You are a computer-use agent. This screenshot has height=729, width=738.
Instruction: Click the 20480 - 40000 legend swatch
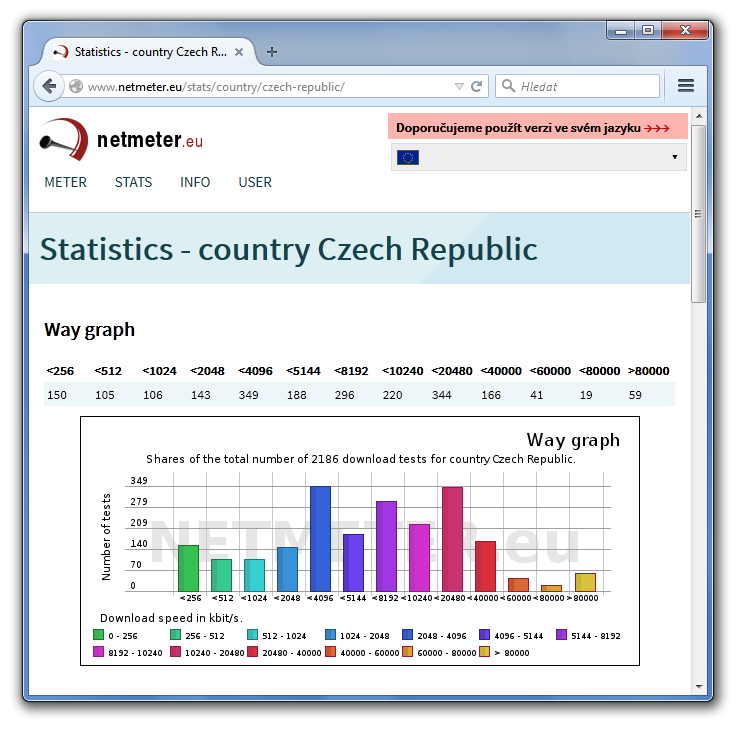[252, 651]
